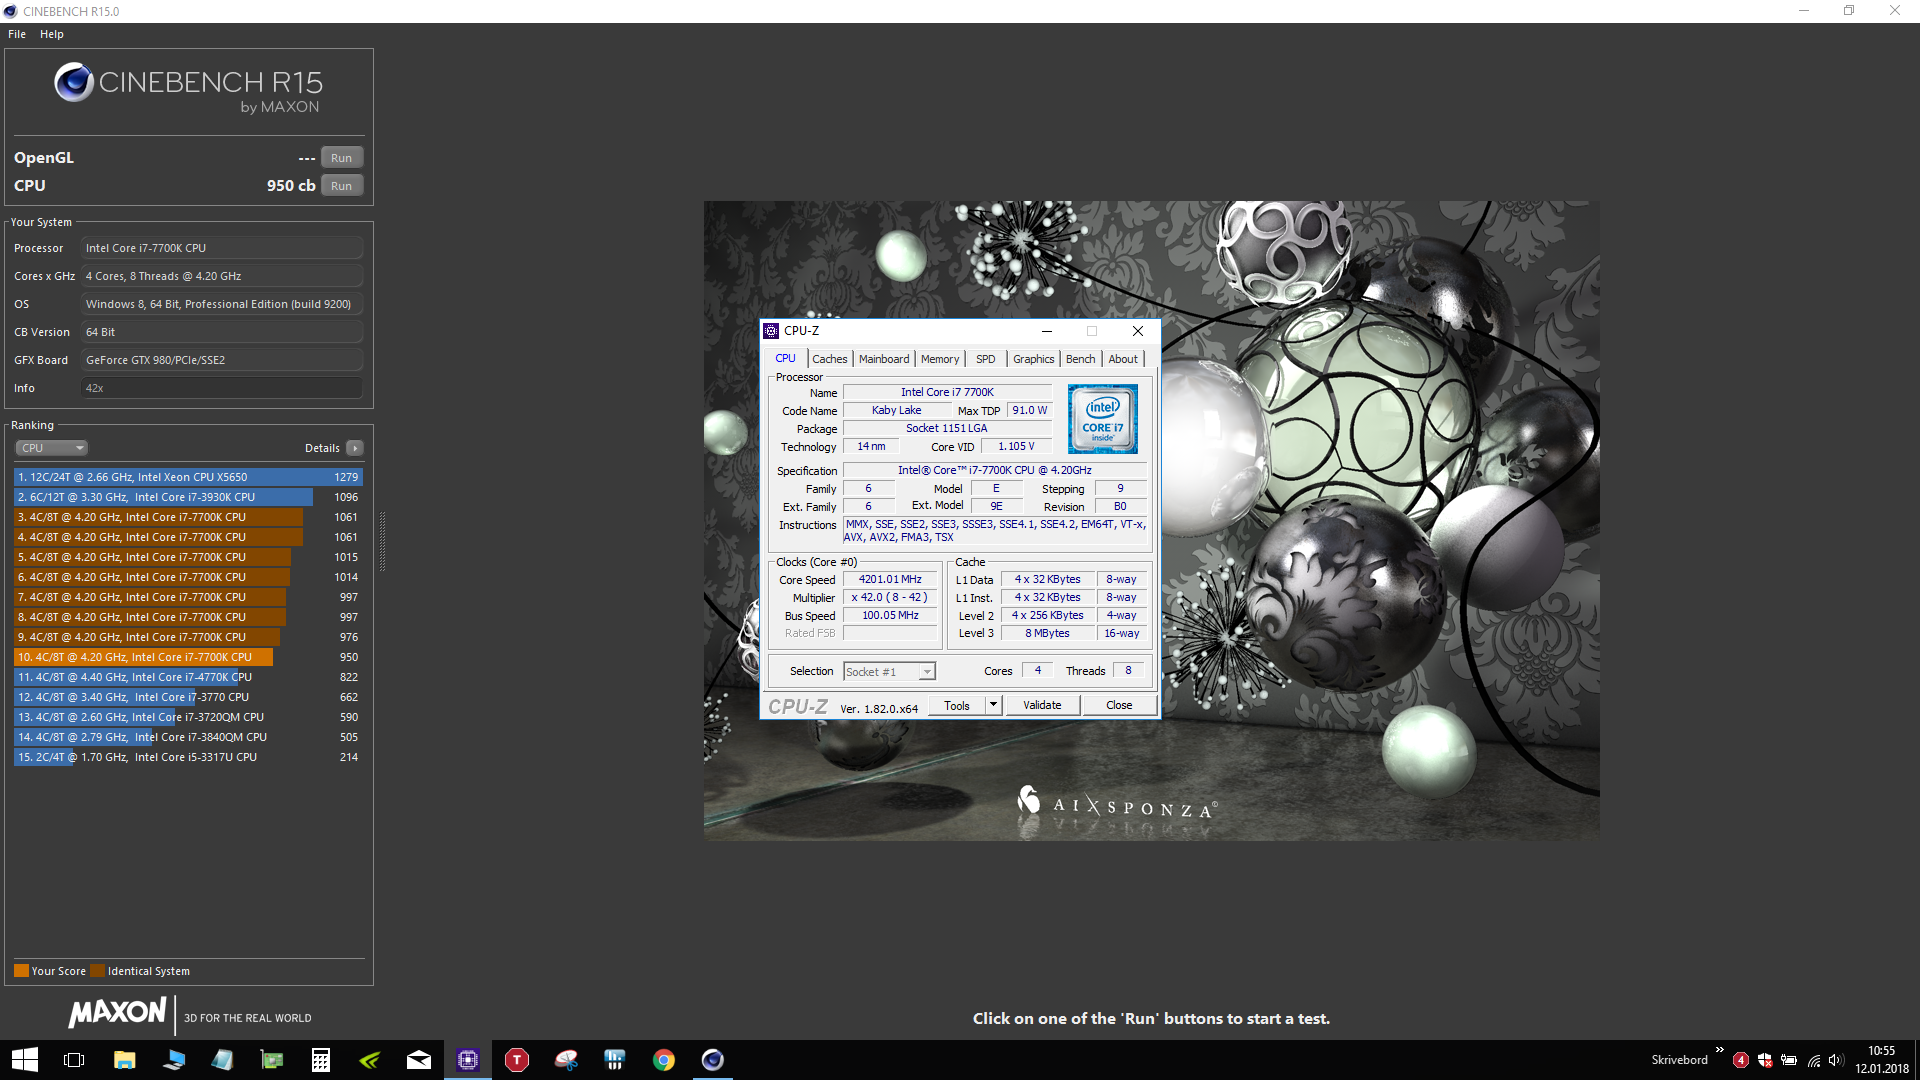Open the NVIDIA taskbar icon

tap(370, 1060)
